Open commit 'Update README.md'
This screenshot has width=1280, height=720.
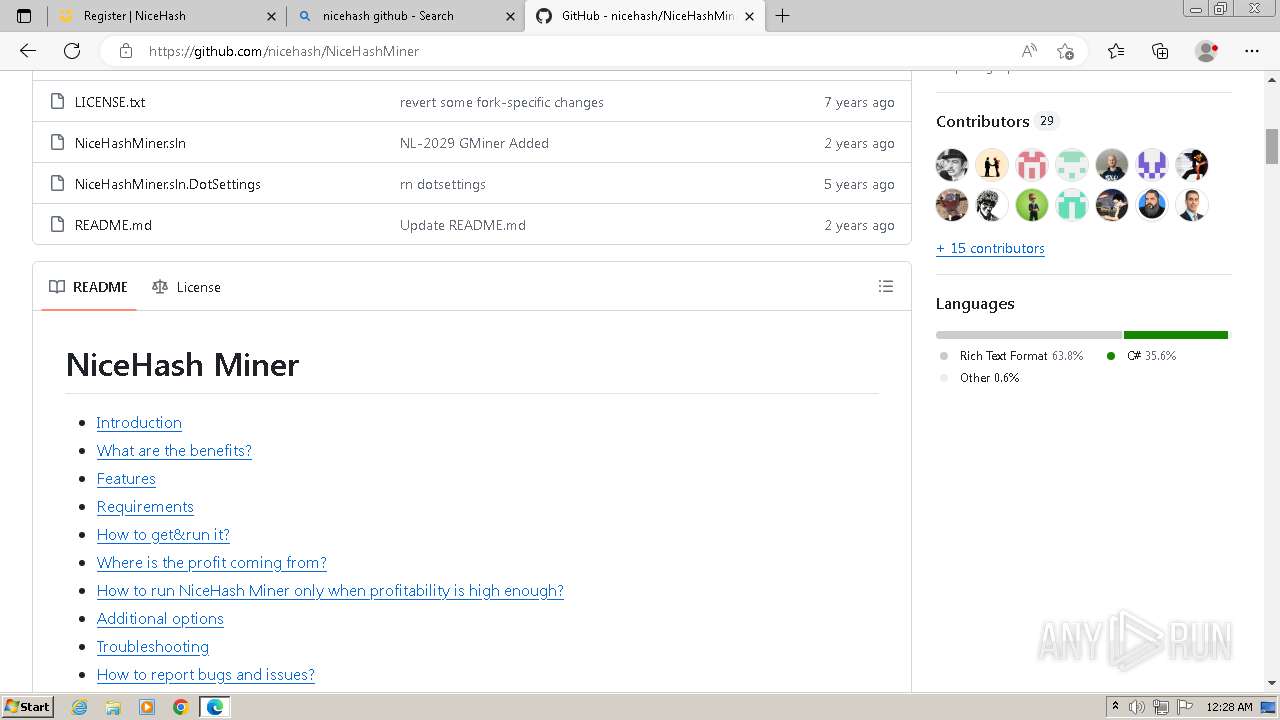tap(463, 225)
